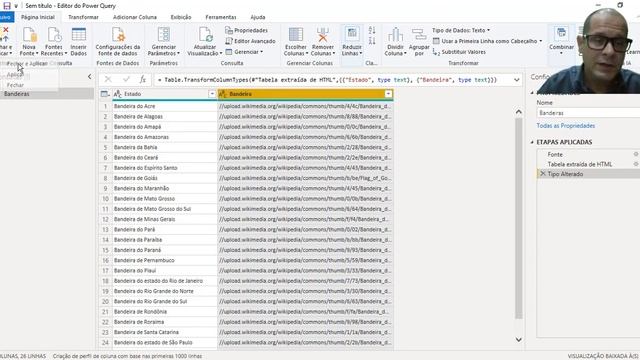The height and width of the screenshot is (360, 640).
Task: Switch to Adicionar Coluna tab
Action: click(x=135, y=17)
